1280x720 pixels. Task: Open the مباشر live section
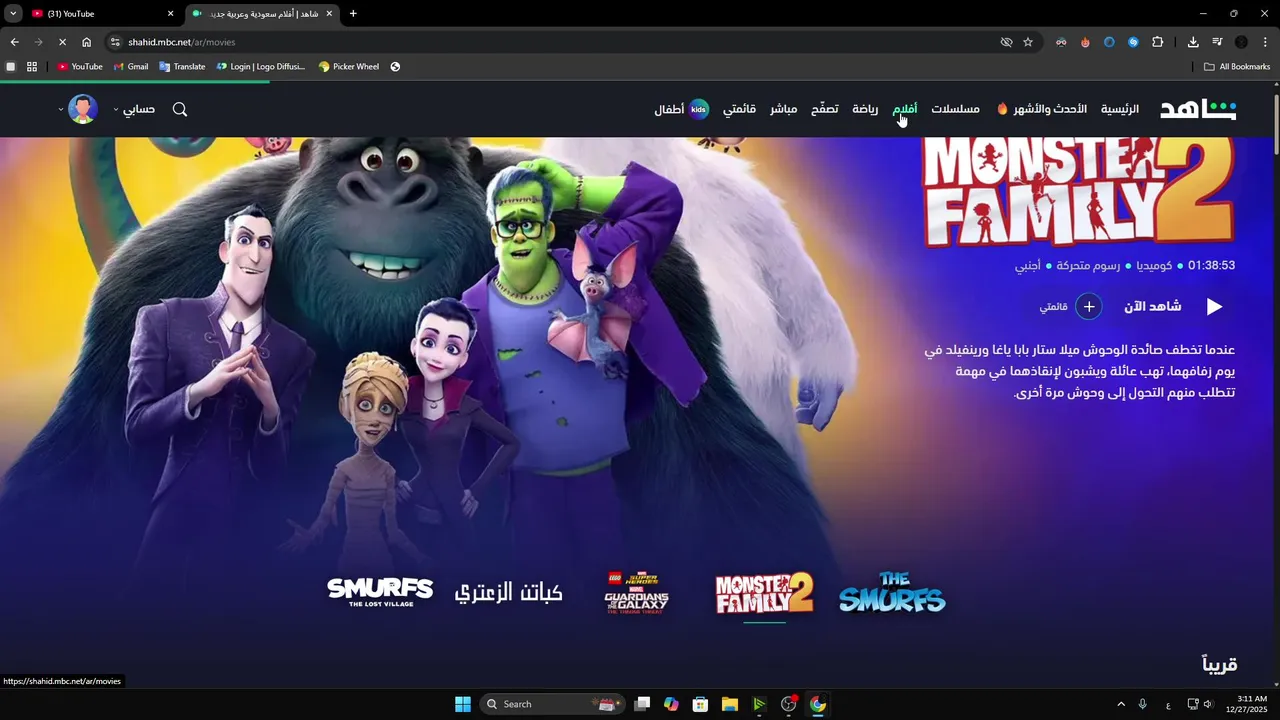pyautogui.click(x=783, y=109)
